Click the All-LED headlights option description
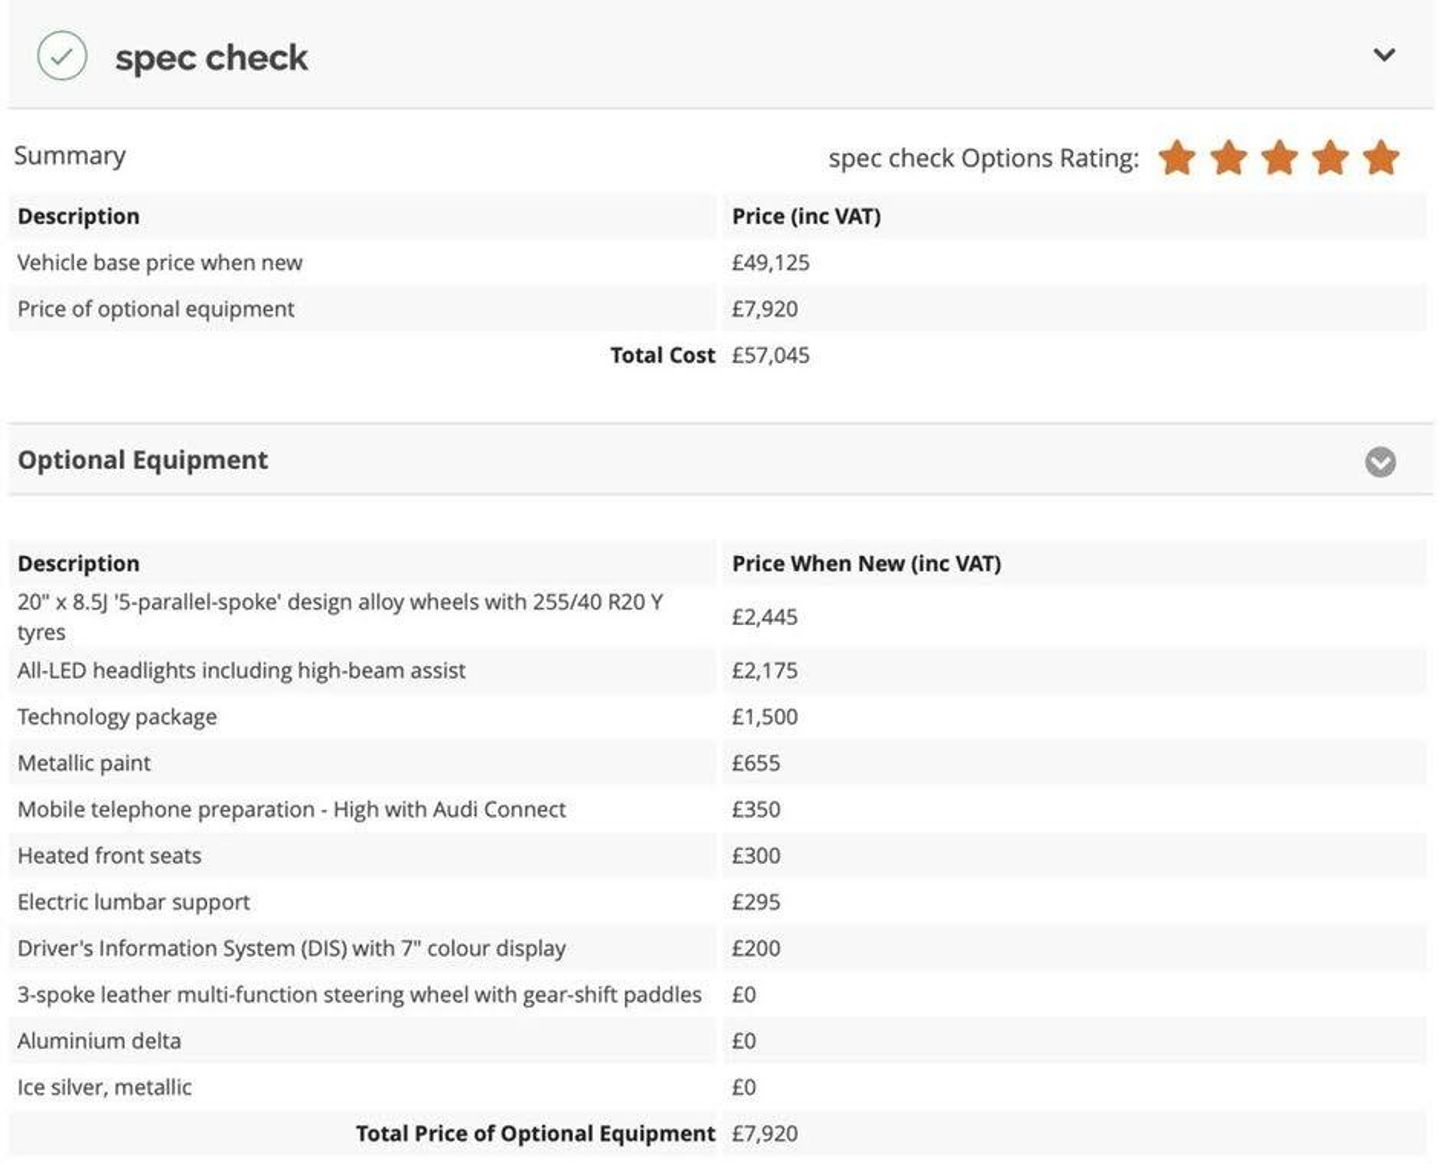 click(x=241, y=670)
